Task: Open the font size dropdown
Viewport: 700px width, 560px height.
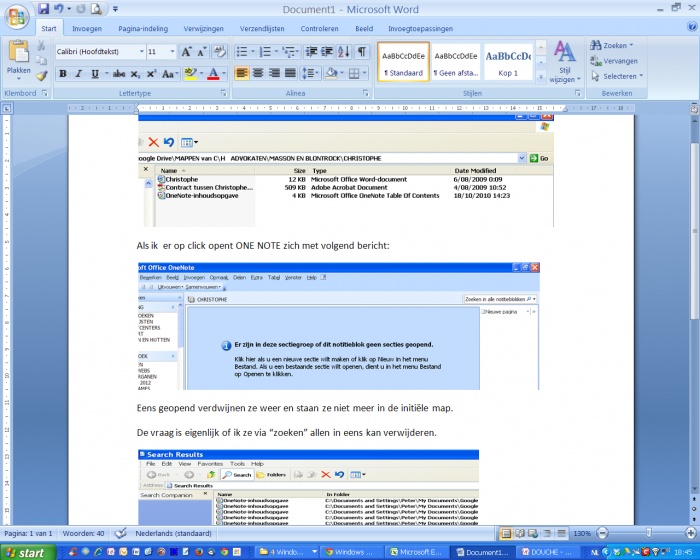Action: click(172, 52)
